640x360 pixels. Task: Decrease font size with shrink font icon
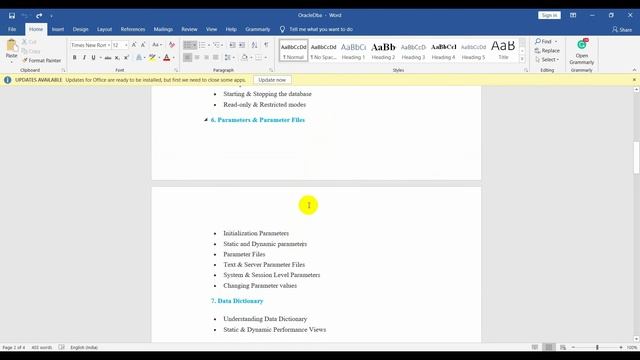point(143,45)
